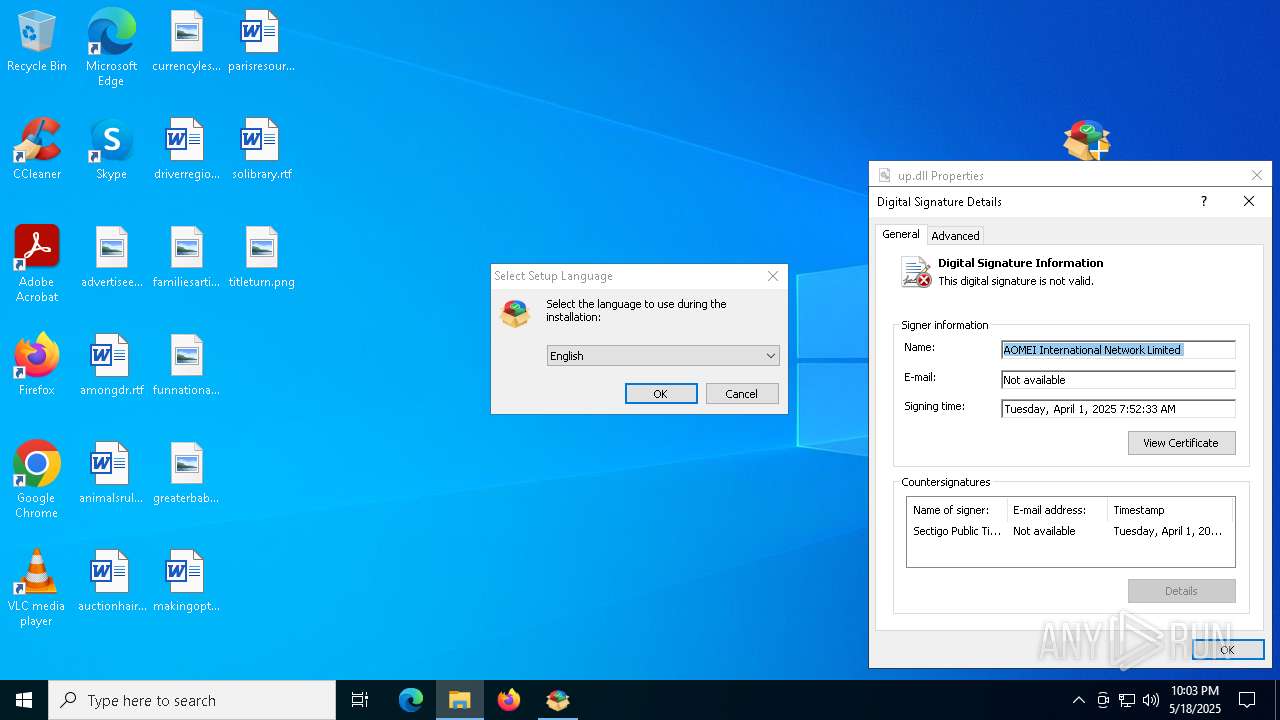
Task: Open Adobe Acrobat desktop shortcut
Action: tap(37, 264)
